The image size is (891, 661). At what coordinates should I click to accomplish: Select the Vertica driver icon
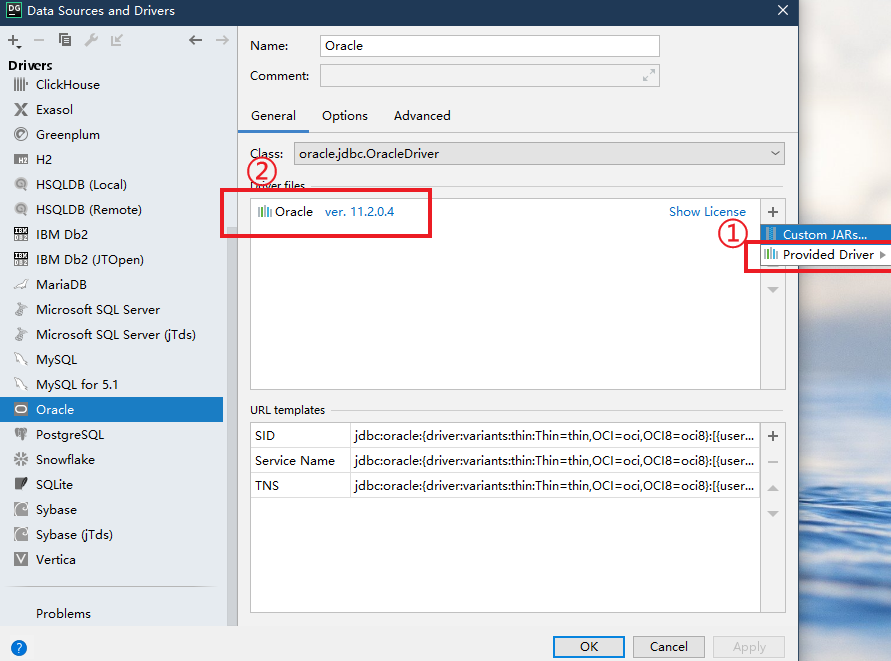20,560
